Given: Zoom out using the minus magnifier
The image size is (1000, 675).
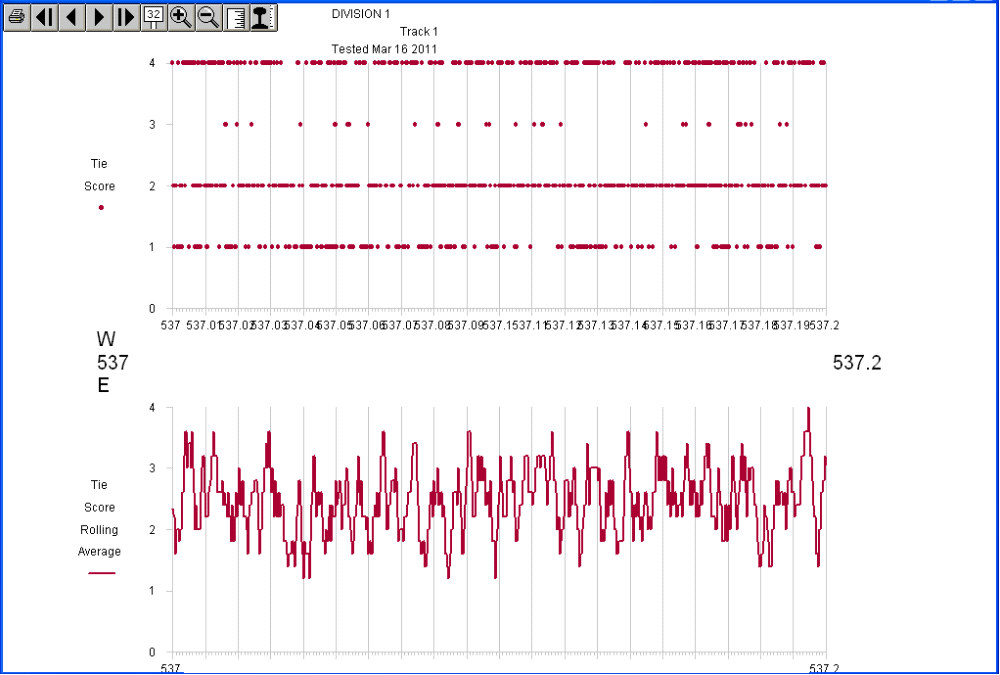Looking at the screenshot, I should tap(208, 17).
